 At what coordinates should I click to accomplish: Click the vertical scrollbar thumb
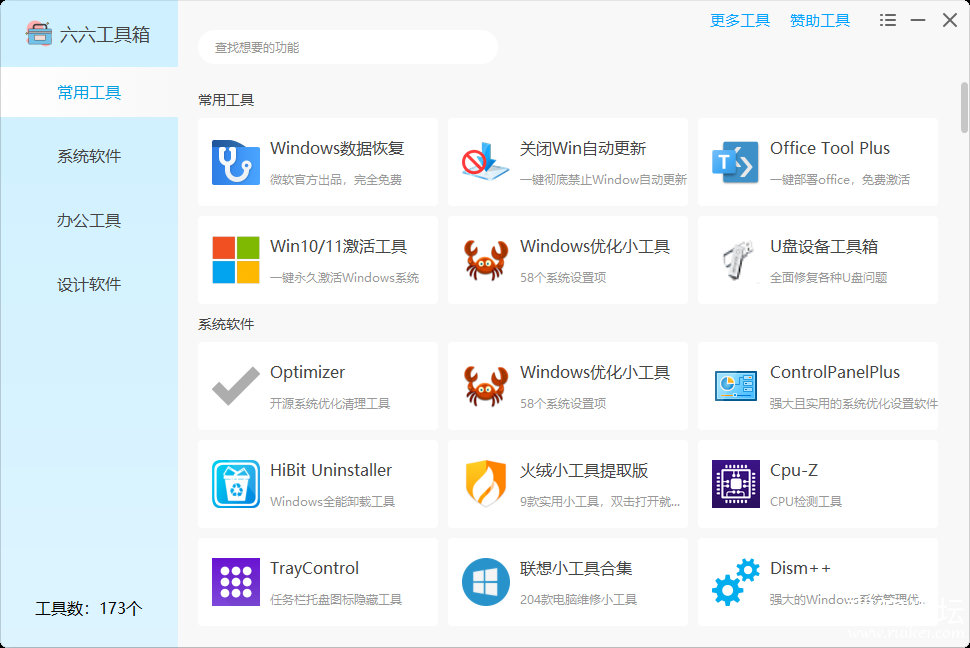pos(964,107)
